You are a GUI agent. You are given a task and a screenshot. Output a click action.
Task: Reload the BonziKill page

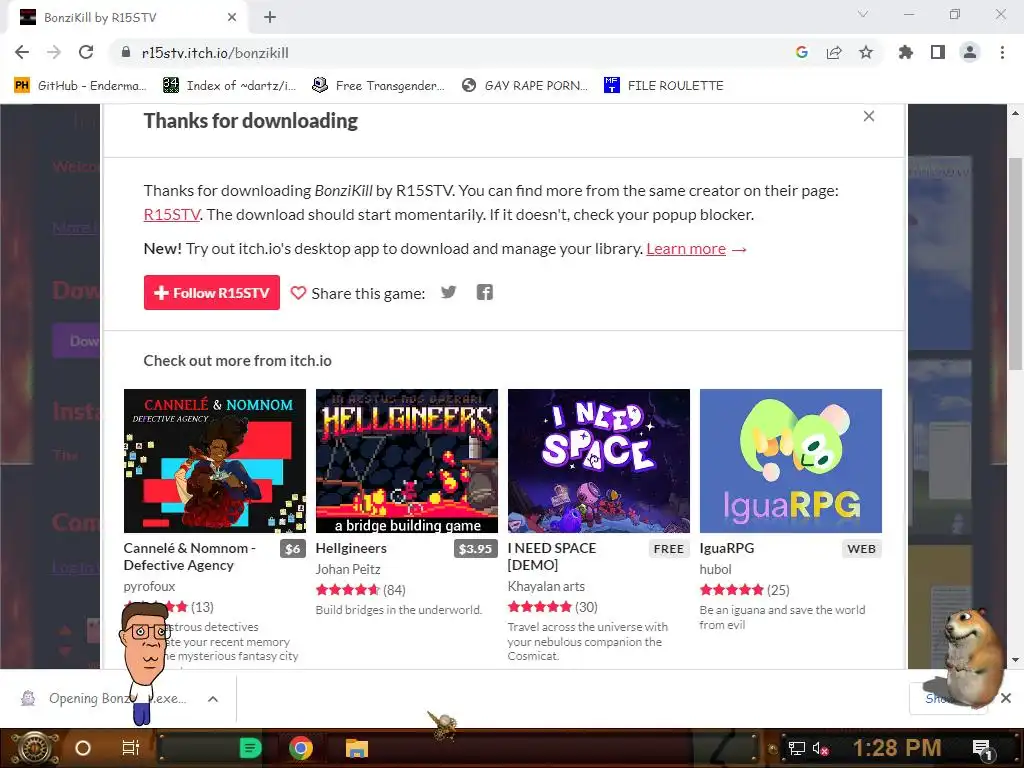click(x=86, y=52)
